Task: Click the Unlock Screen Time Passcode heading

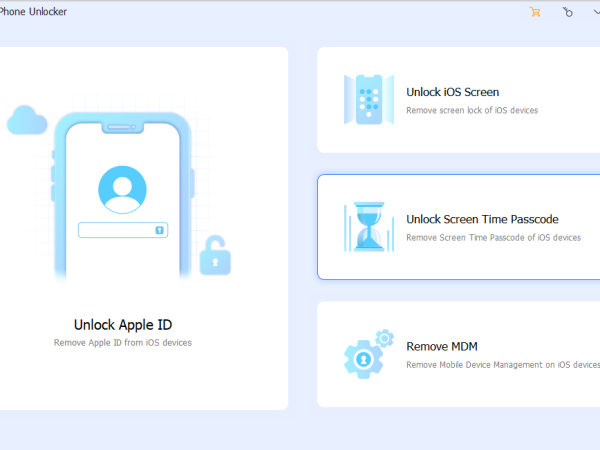Action: pyautogui.click(x=483, y=219)
